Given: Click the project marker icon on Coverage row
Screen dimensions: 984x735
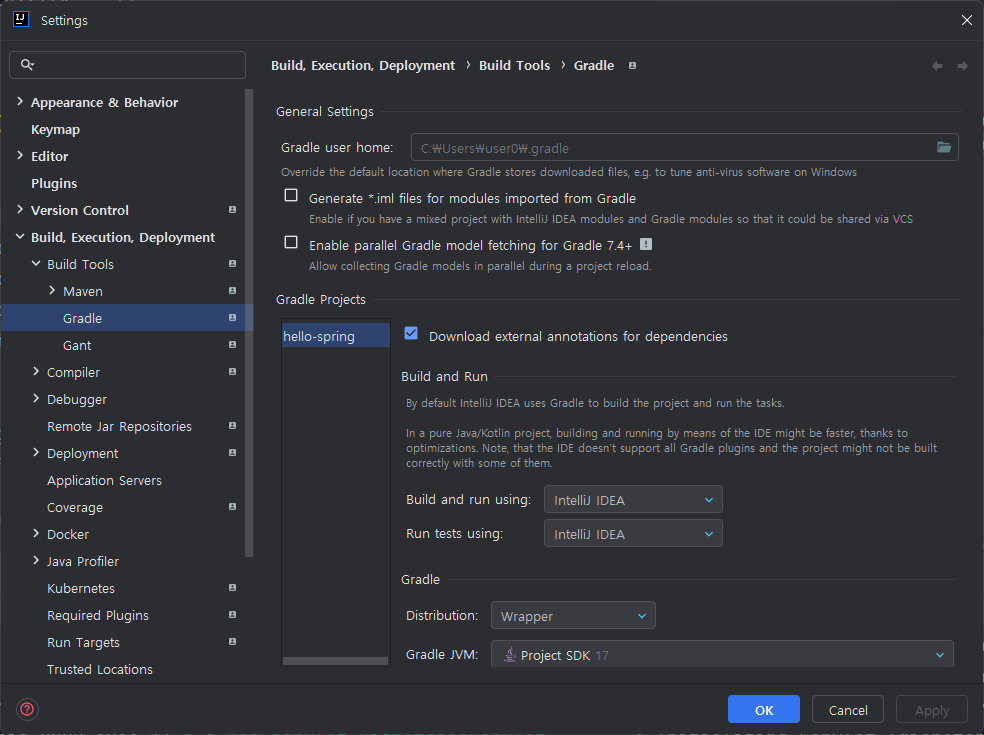Looking at the screenshot, I should point(232,507).
